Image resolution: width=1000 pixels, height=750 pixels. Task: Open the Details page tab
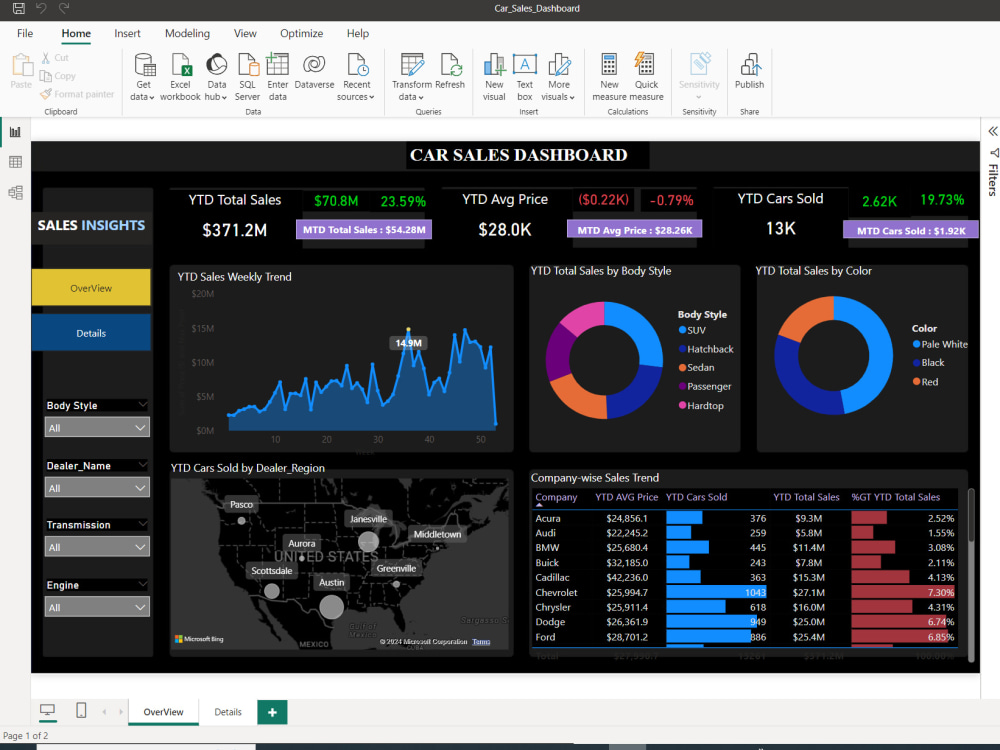[228, 712]
